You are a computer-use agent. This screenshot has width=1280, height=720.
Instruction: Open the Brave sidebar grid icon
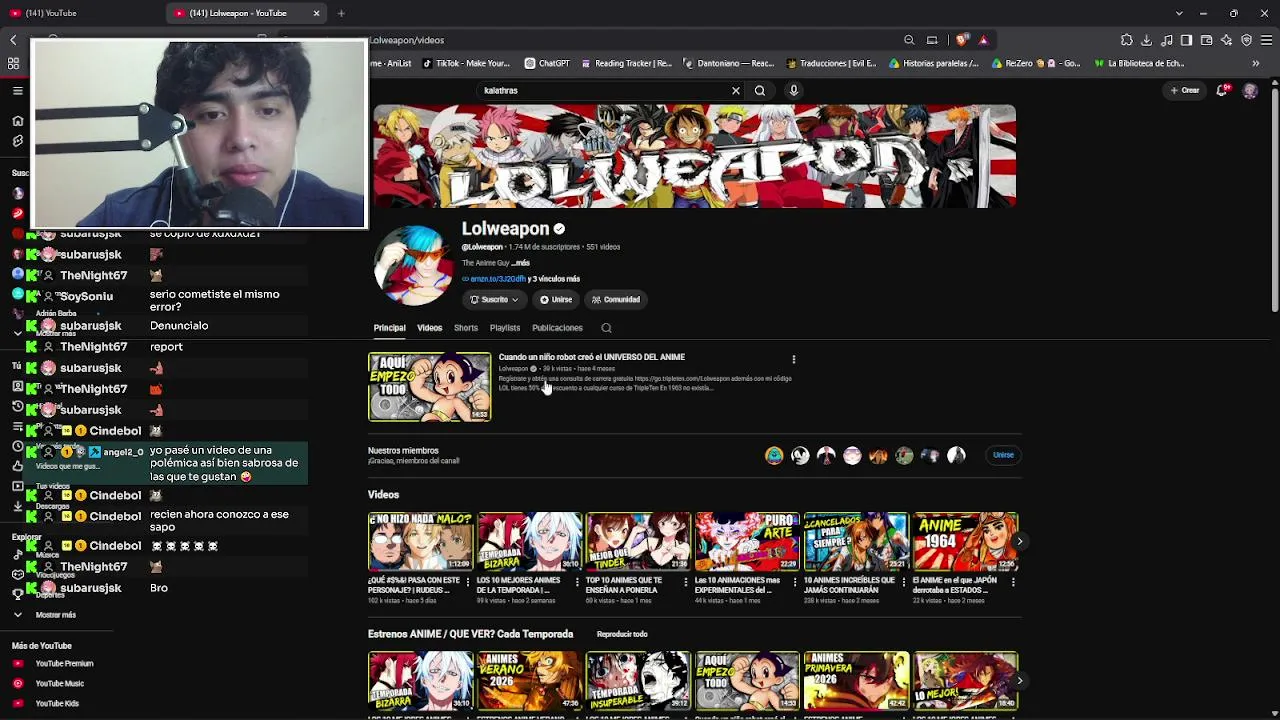tap(13, 63)
